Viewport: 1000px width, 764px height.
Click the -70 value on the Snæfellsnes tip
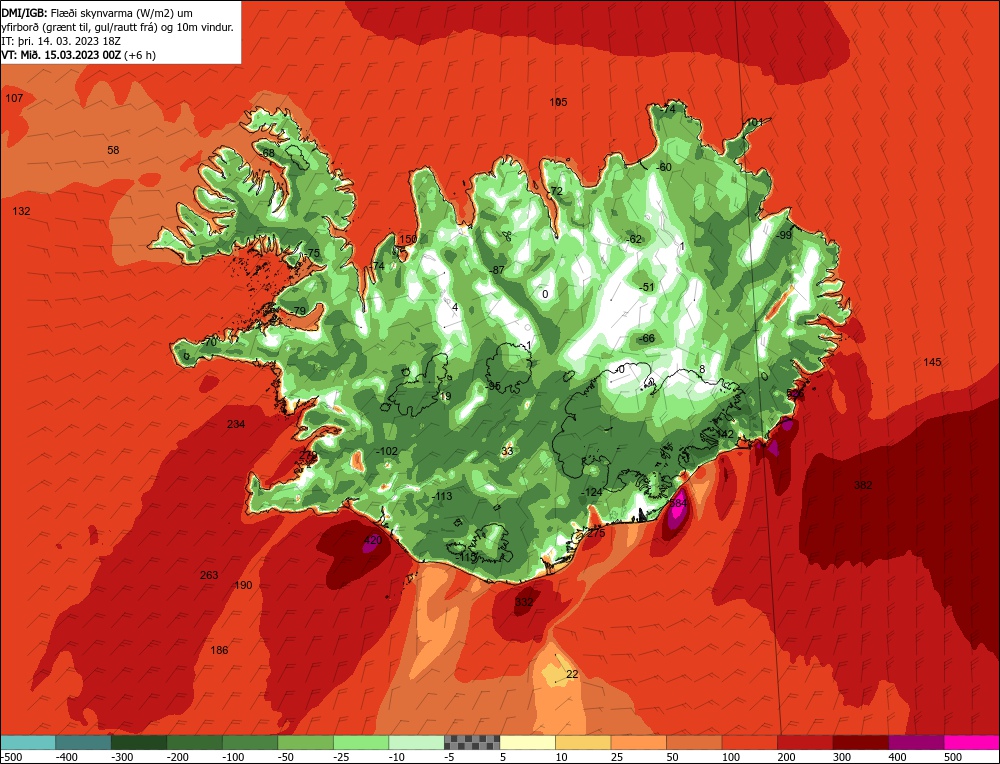pos(209,342)
